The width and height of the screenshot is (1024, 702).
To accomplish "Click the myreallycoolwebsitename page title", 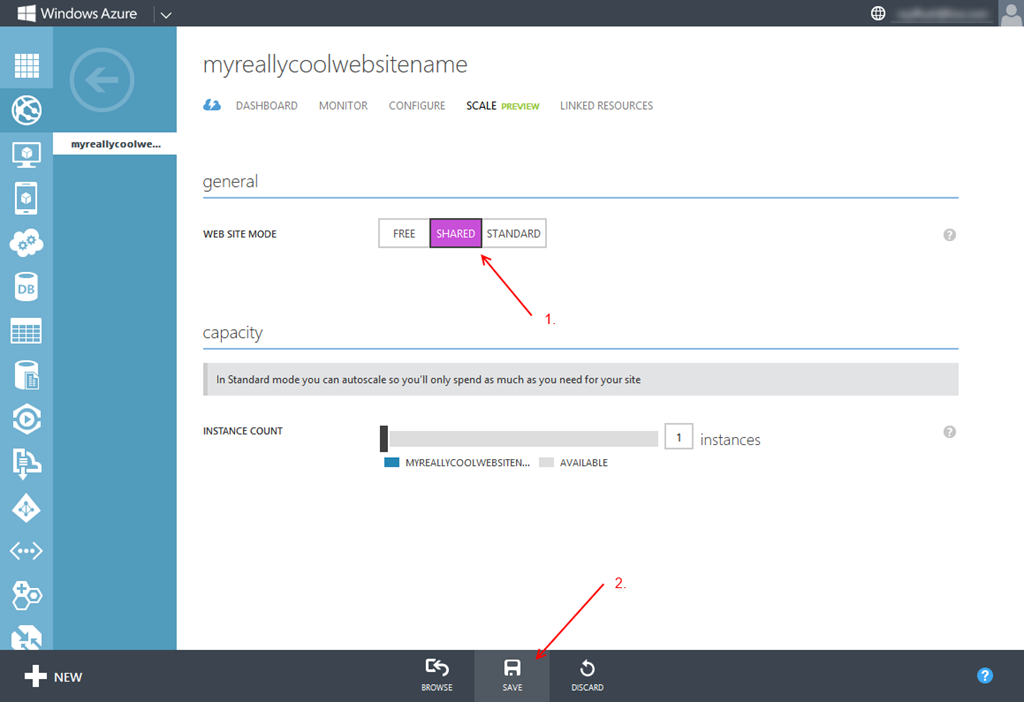I will coord(335,65).
